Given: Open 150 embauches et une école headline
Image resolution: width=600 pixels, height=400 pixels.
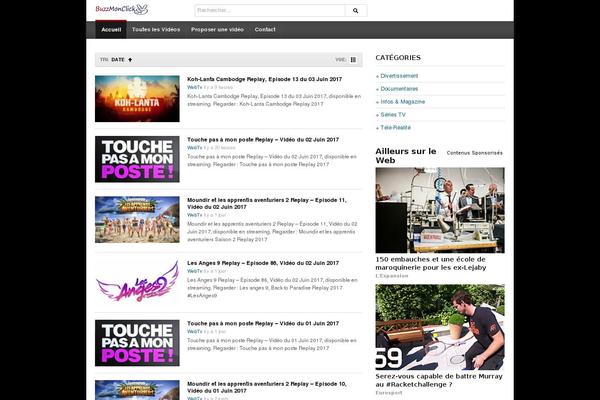Looking at the screenshot, I should (x=431, y=263).
